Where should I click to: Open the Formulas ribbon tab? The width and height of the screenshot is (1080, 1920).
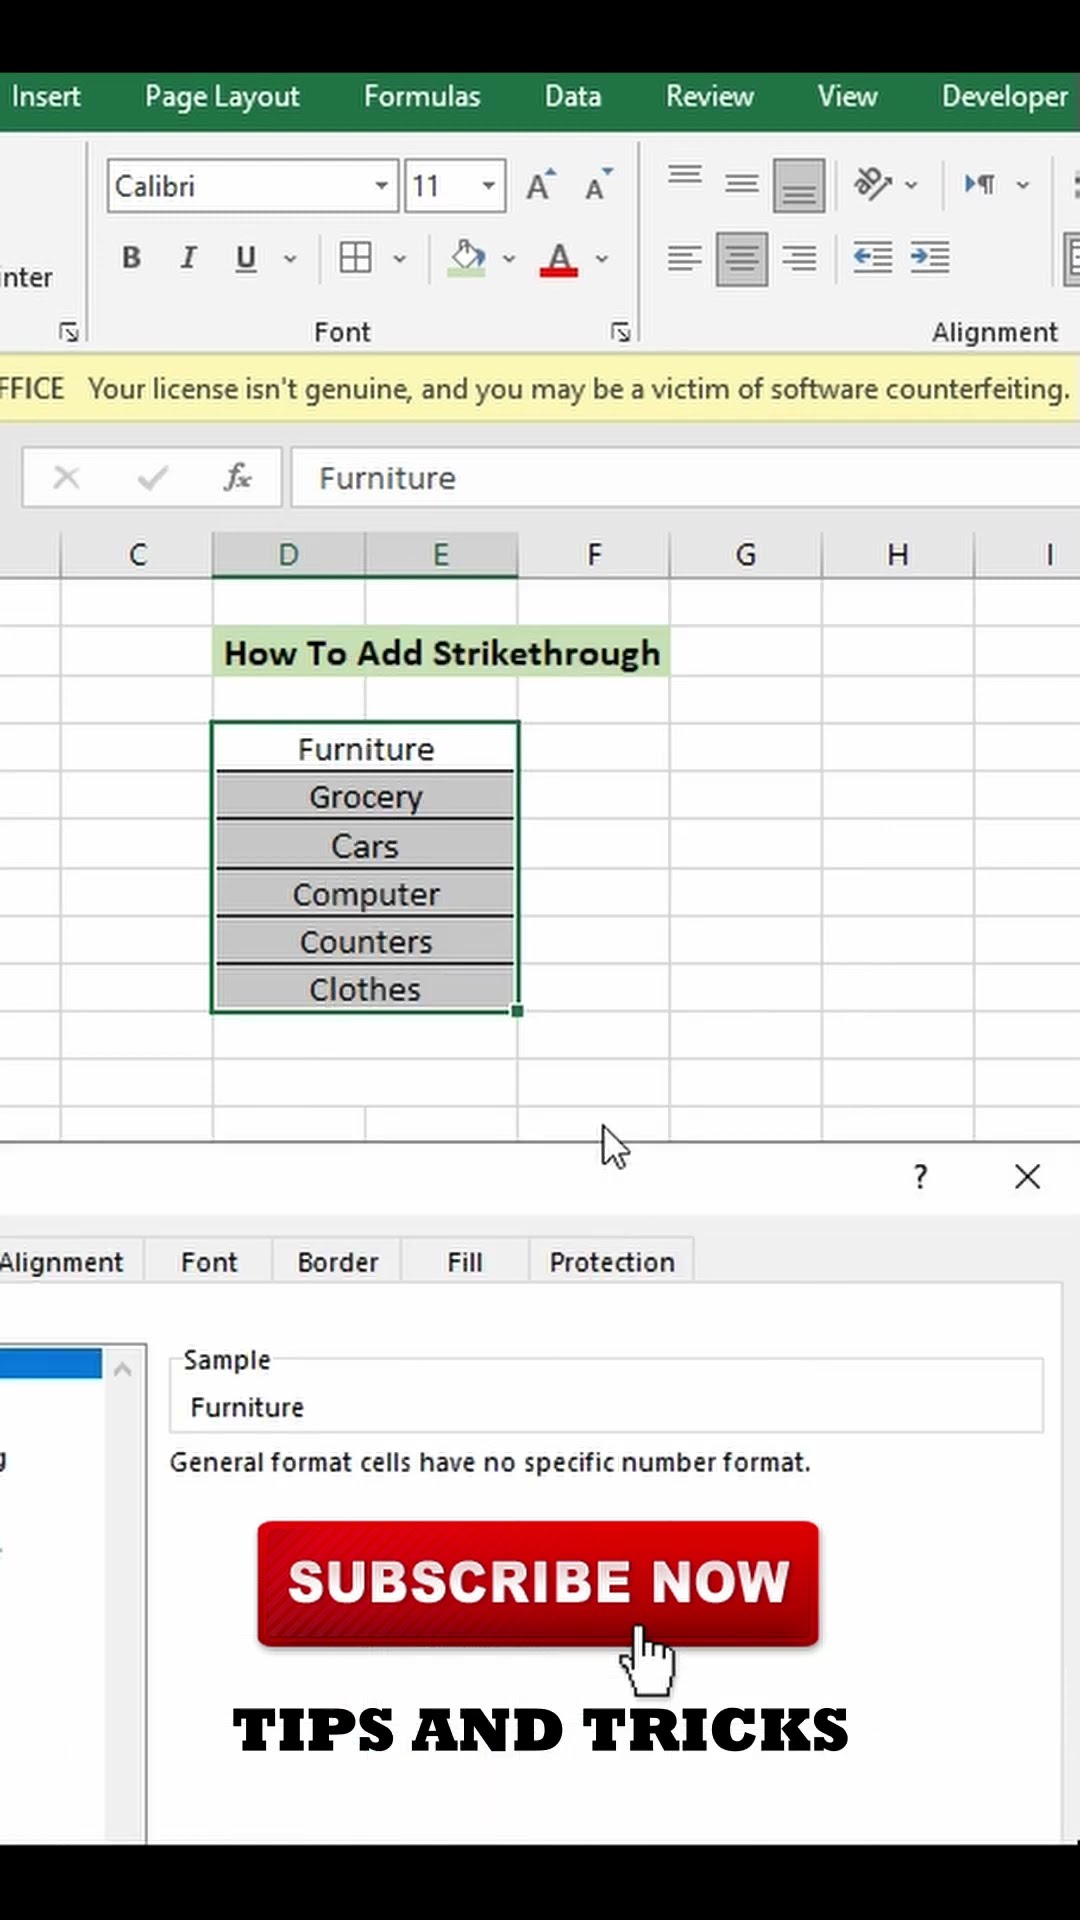point(422,96)
